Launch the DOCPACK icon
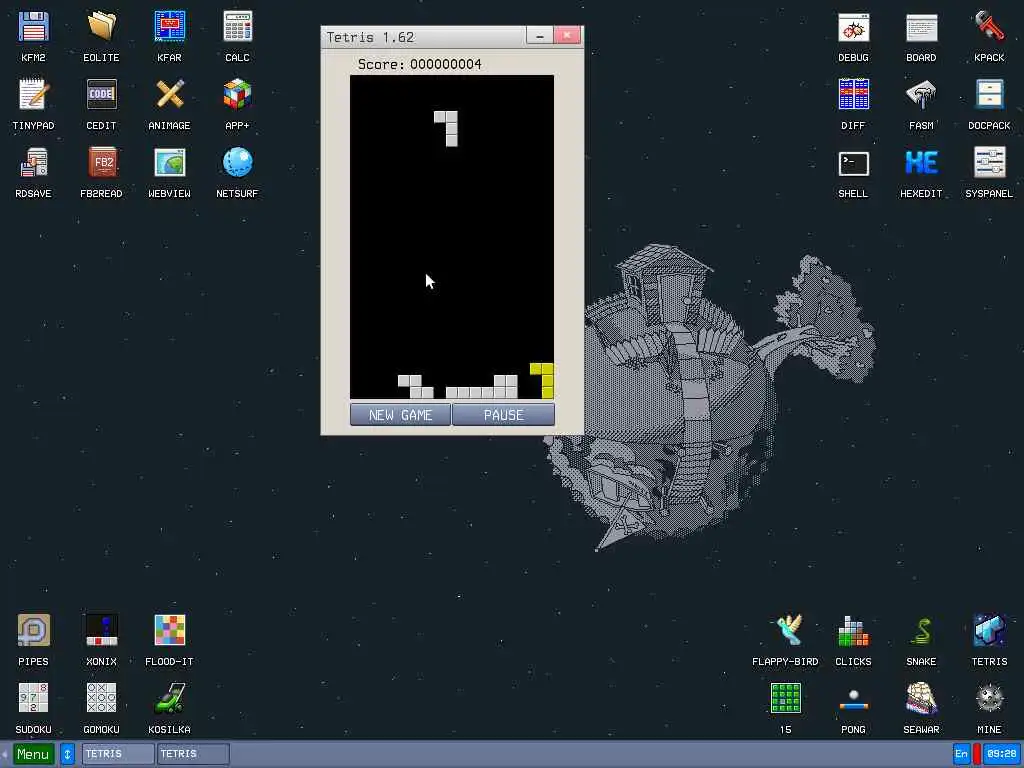Image resolution: width=1024 pixels, height=768 pixels. tap(989, 95)
